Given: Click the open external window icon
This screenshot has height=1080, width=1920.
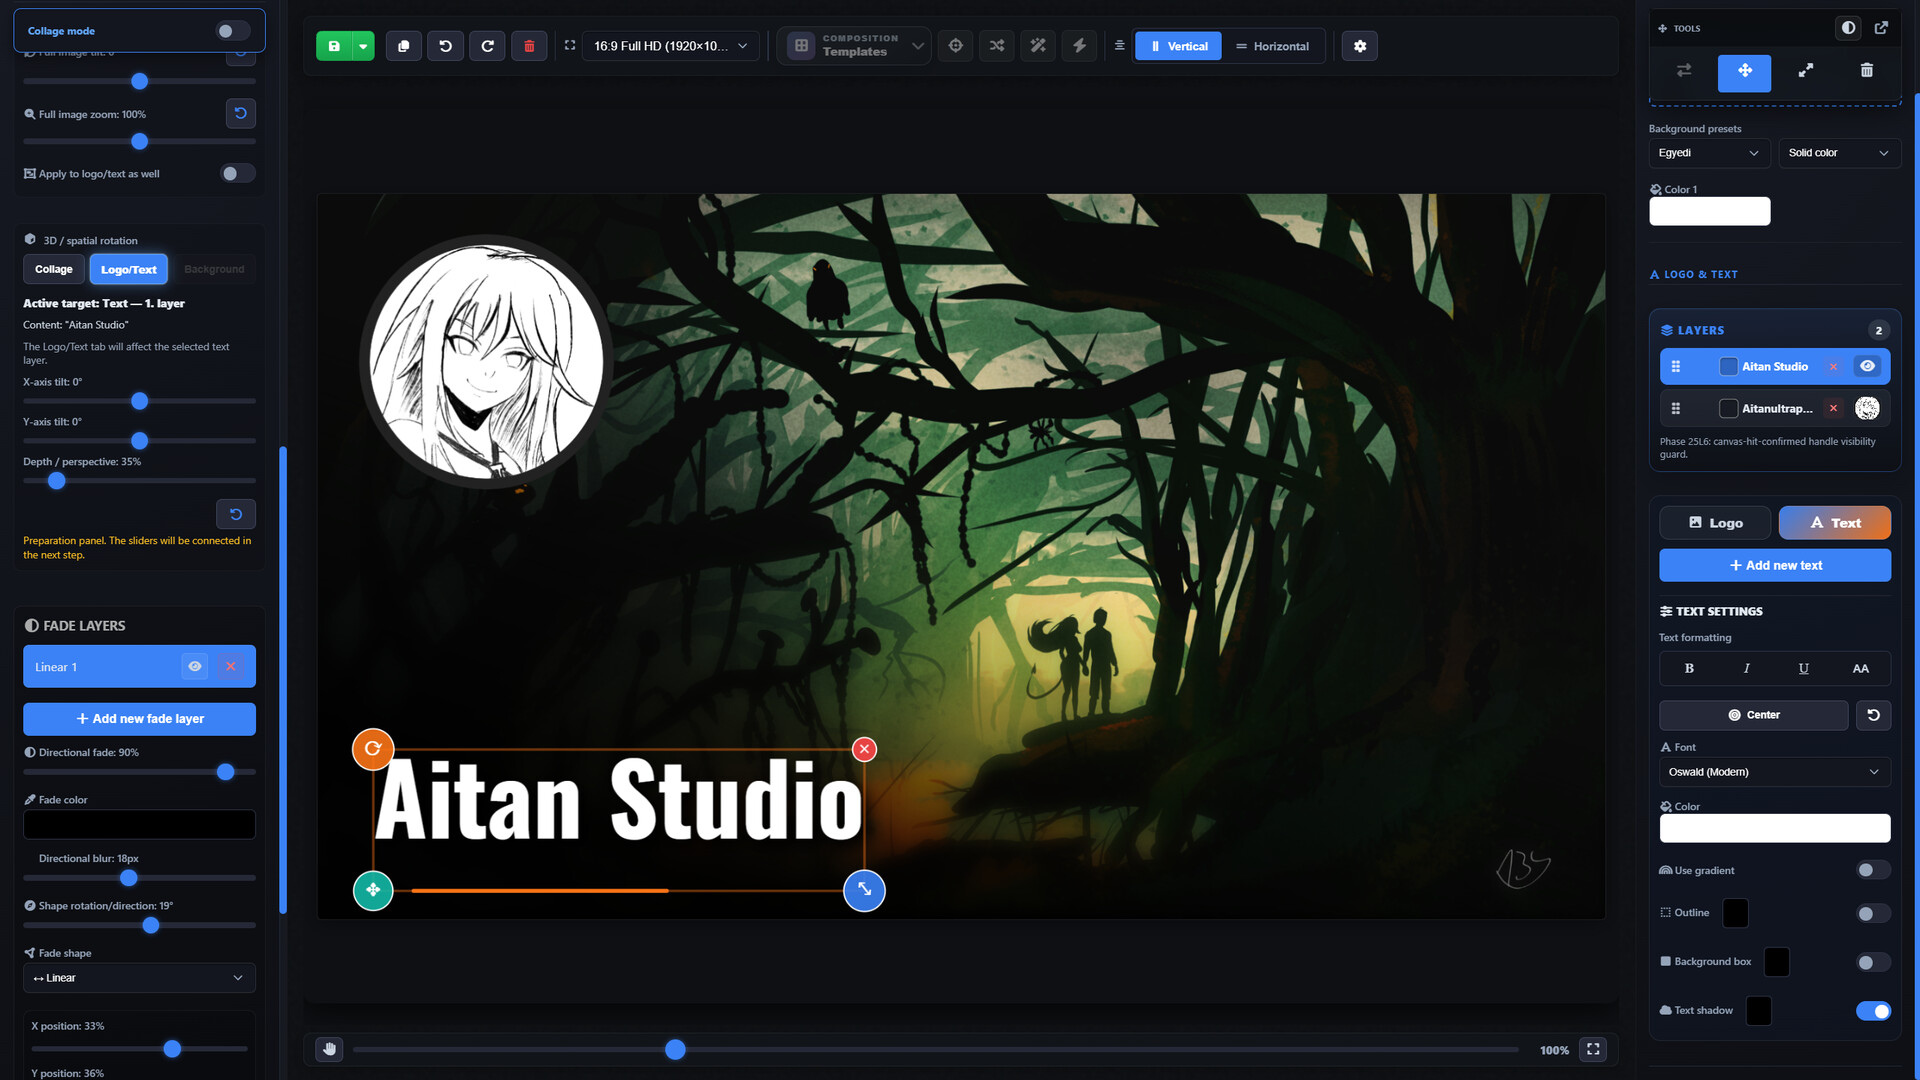Looking at the screenshot, I should tap(1881, 28).
